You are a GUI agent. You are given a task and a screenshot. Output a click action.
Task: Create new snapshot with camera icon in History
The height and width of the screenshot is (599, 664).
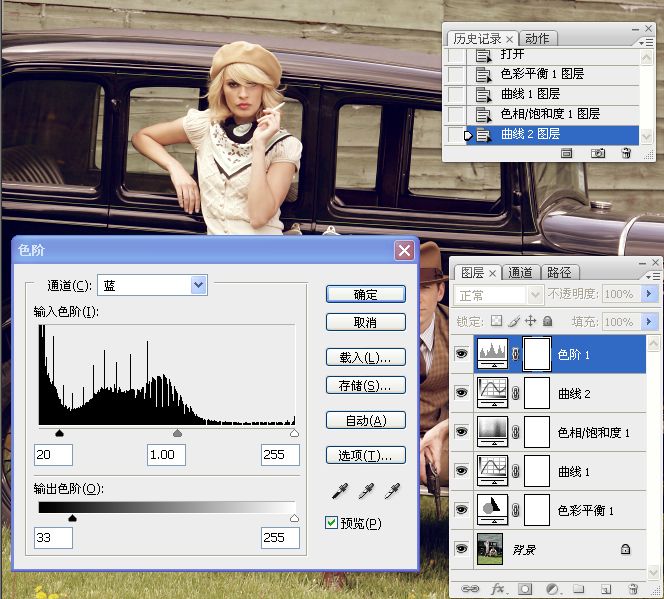tap(598, 153)
